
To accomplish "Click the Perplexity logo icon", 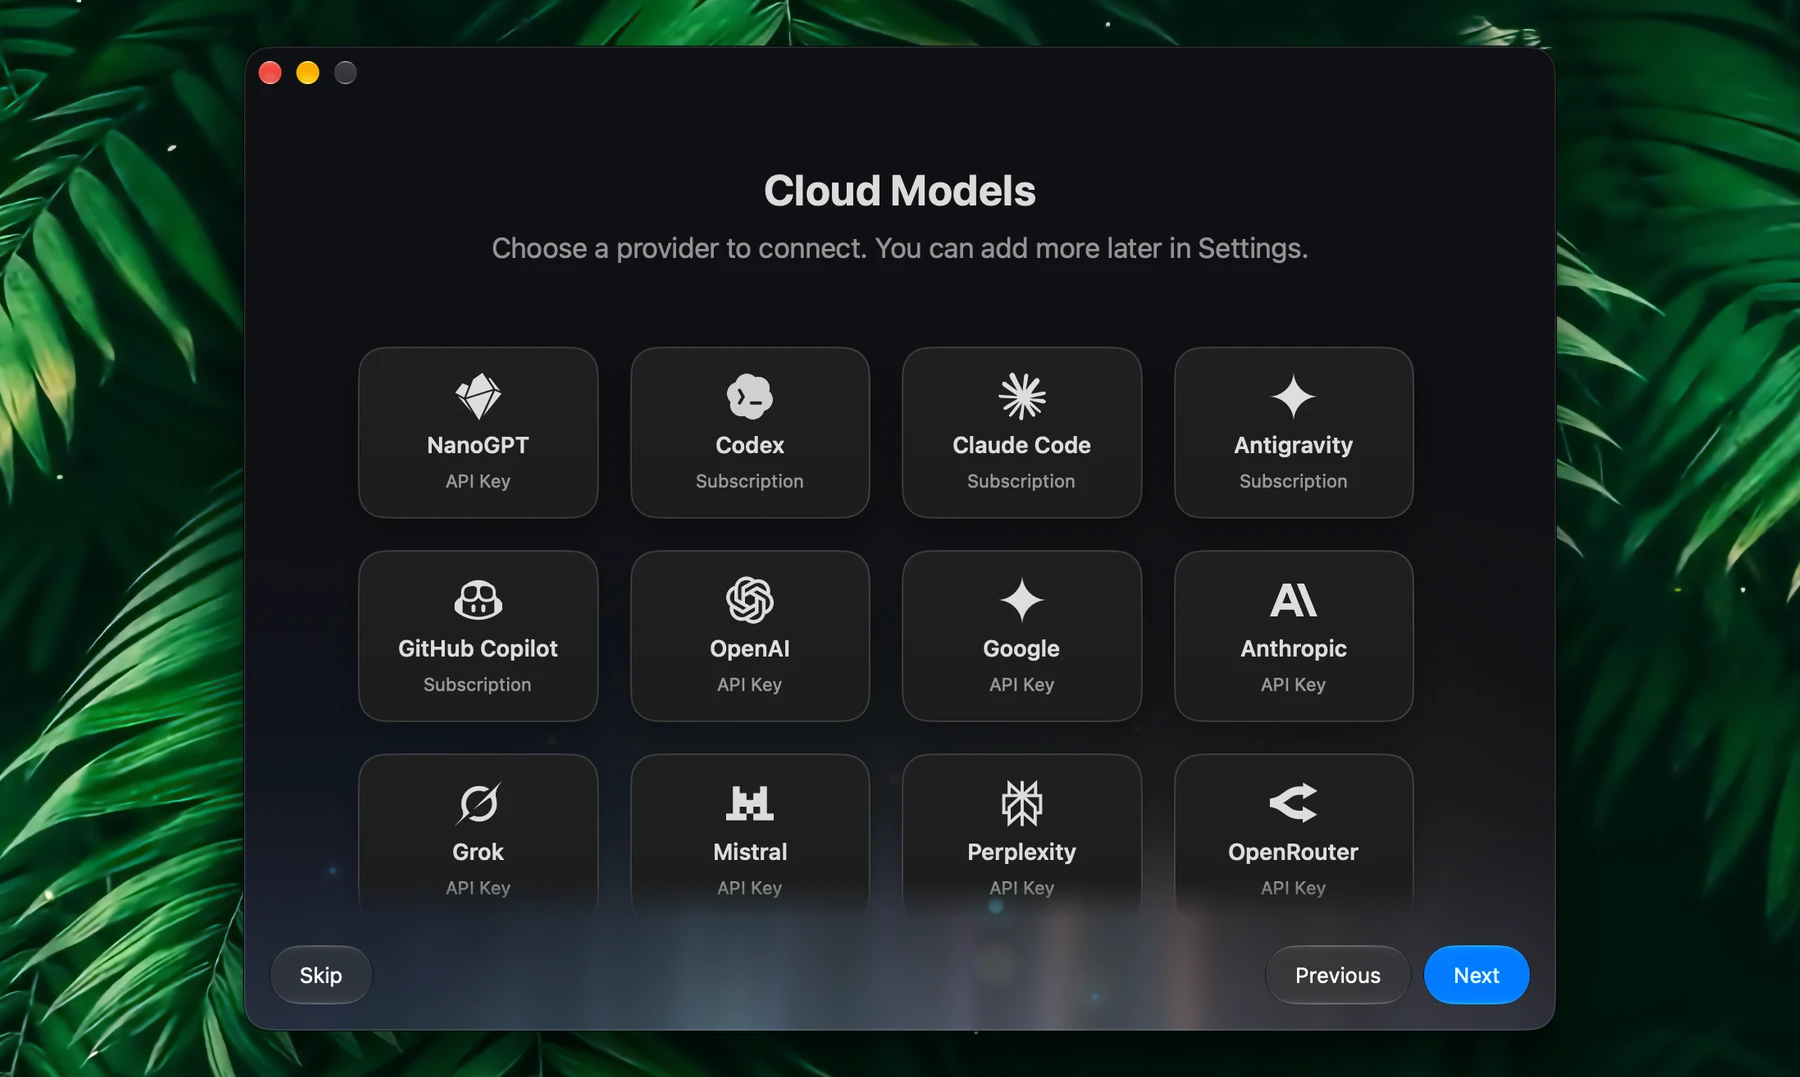I will 1022,803.
